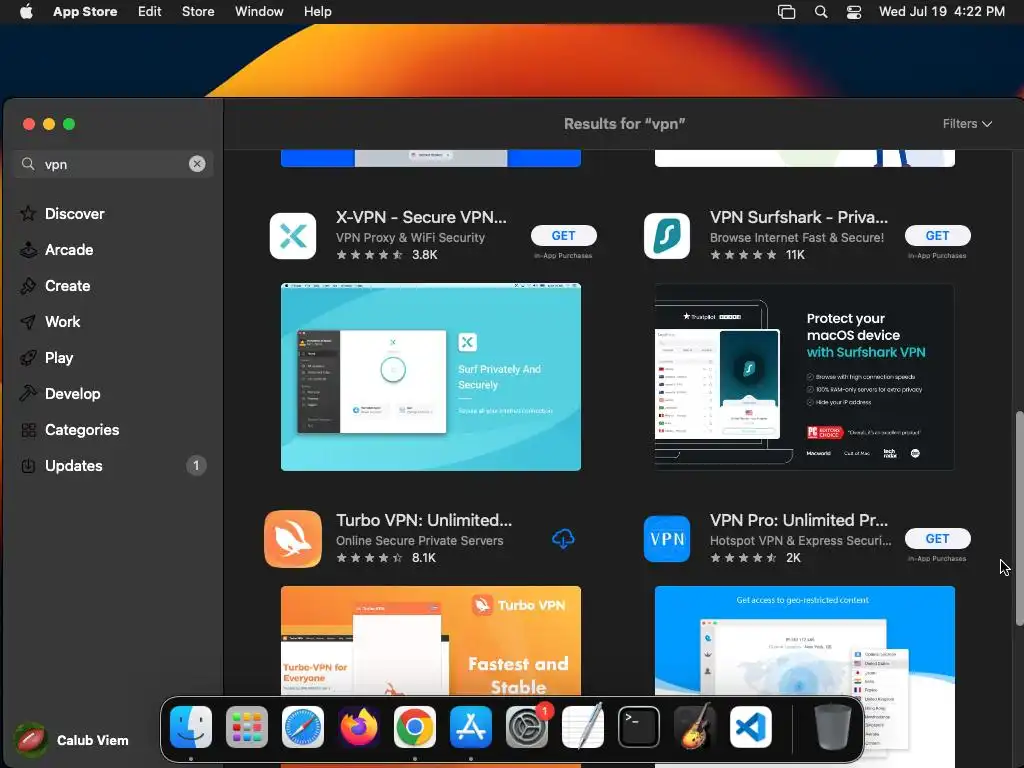Open the Edit menu
1024x768 pixels.
150,11
